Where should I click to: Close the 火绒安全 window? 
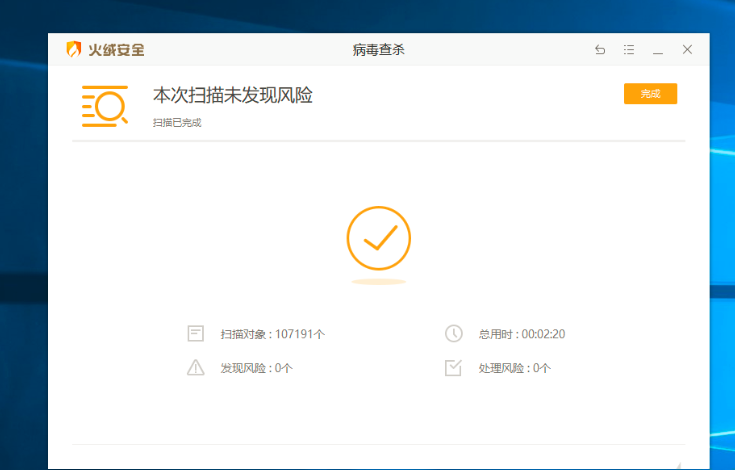click(687, 50)
